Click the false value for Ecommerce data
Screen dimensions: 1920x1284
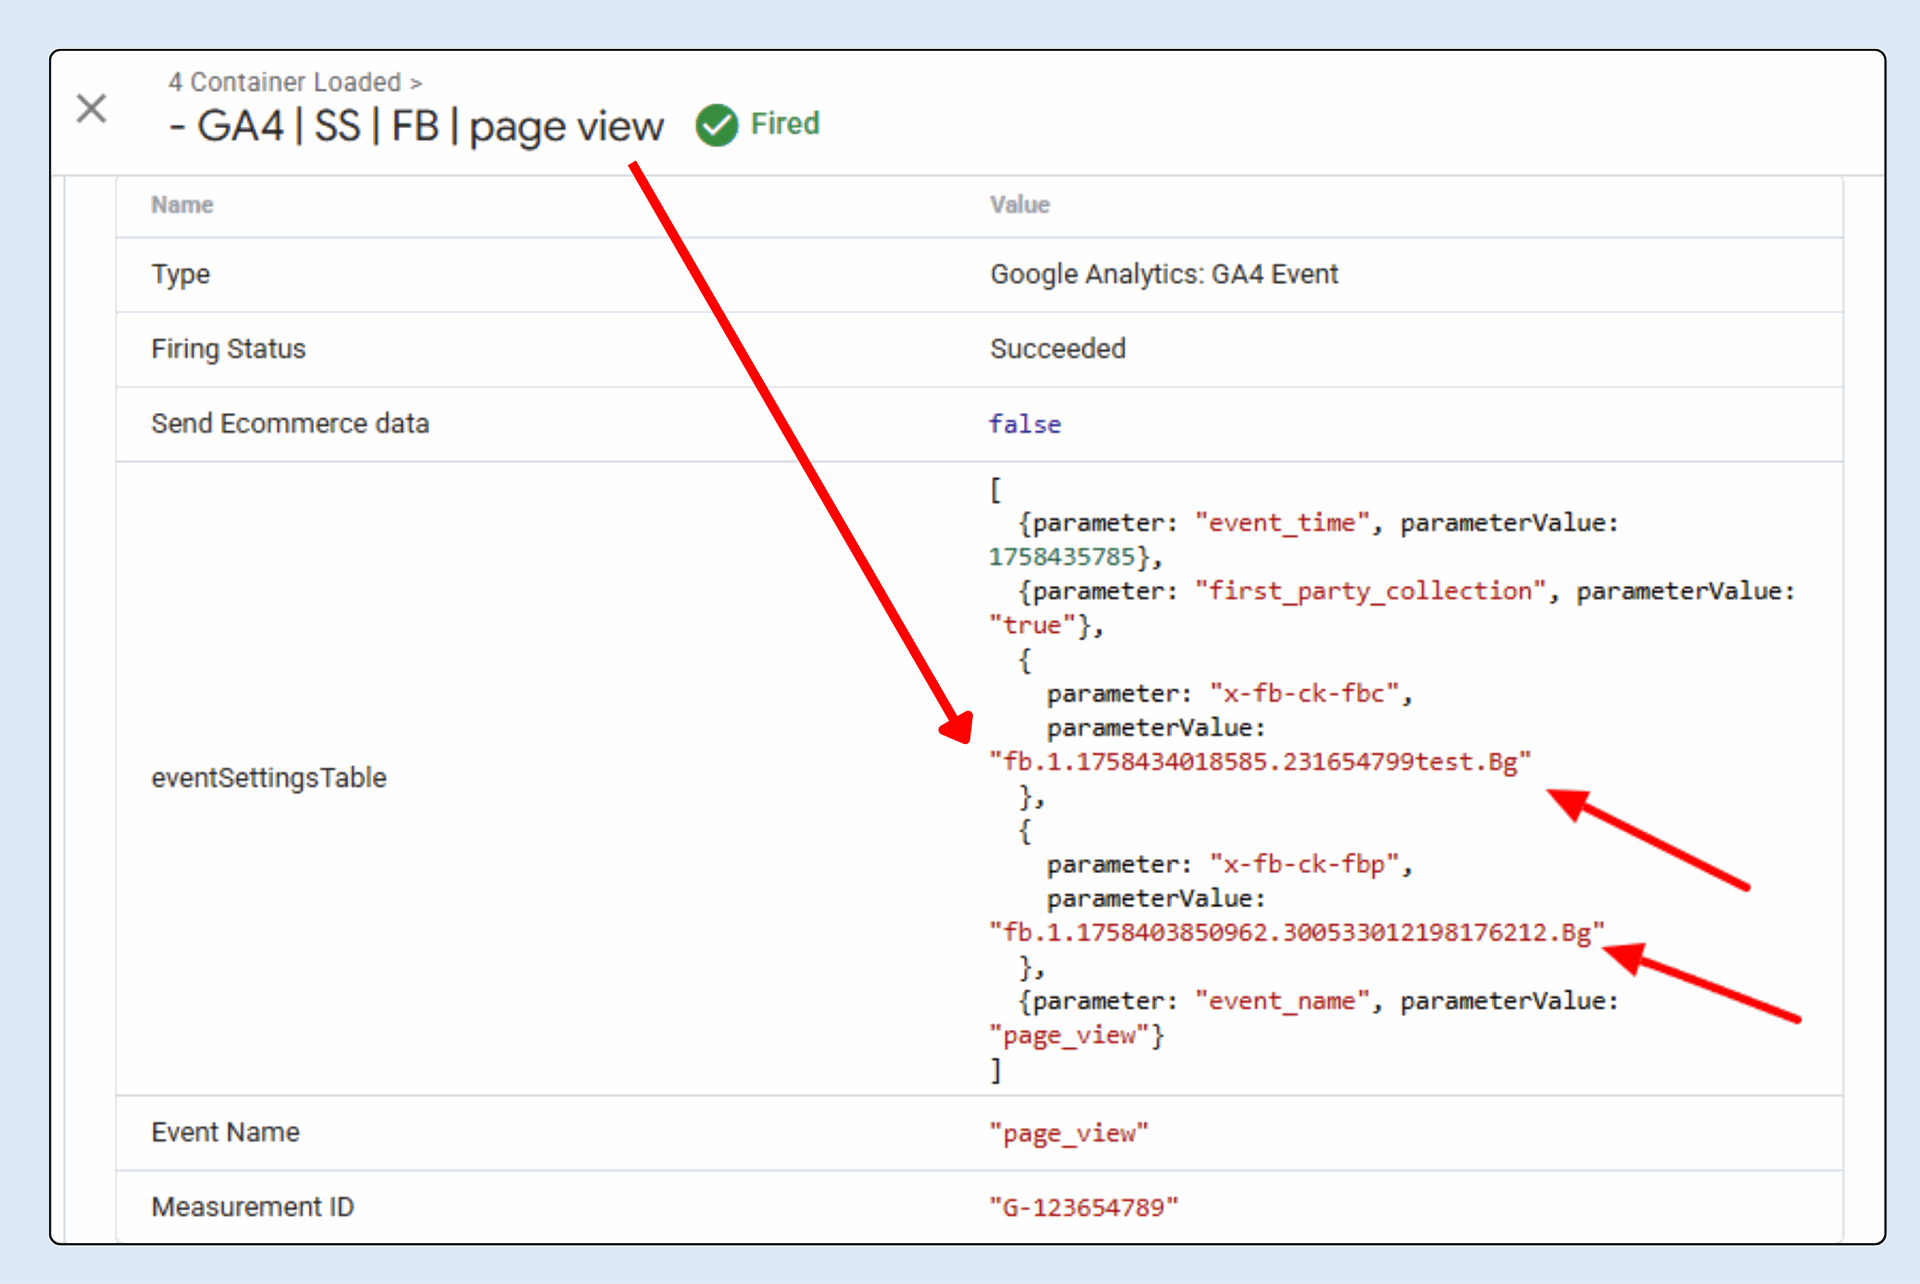tap(1024, 424)
